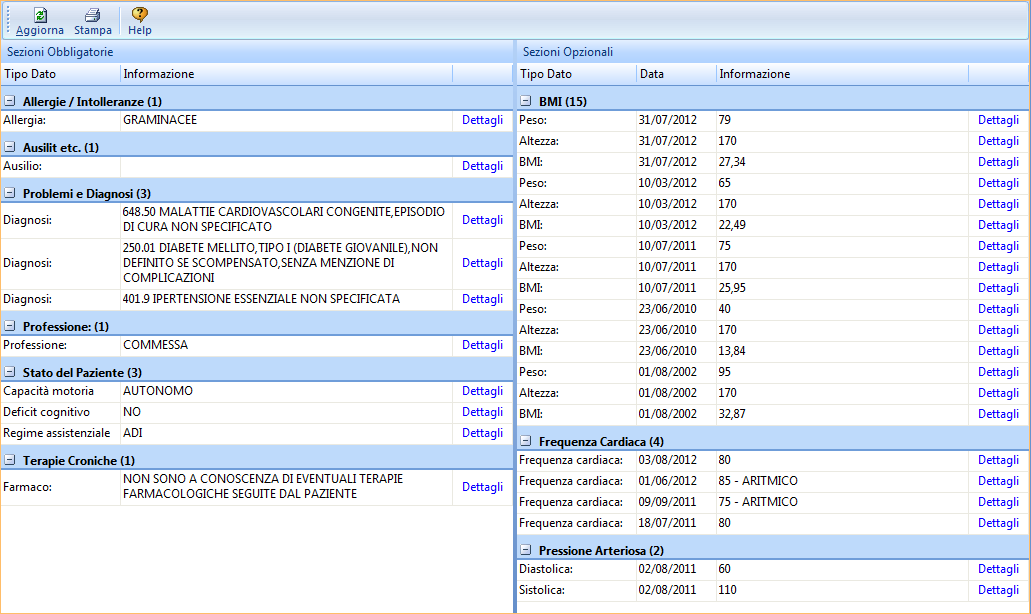Select the GRAMINACEE allergy value
The width and height of the screenshot is (1031, 614).
pyautogui.click(x=160, y=120)
